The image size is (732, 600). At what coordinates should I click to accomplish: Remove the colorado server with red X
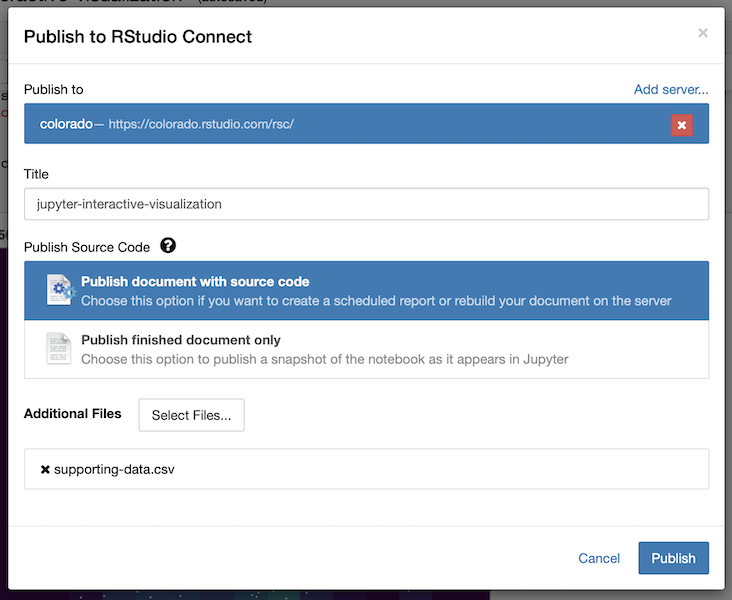pos(682,125)
